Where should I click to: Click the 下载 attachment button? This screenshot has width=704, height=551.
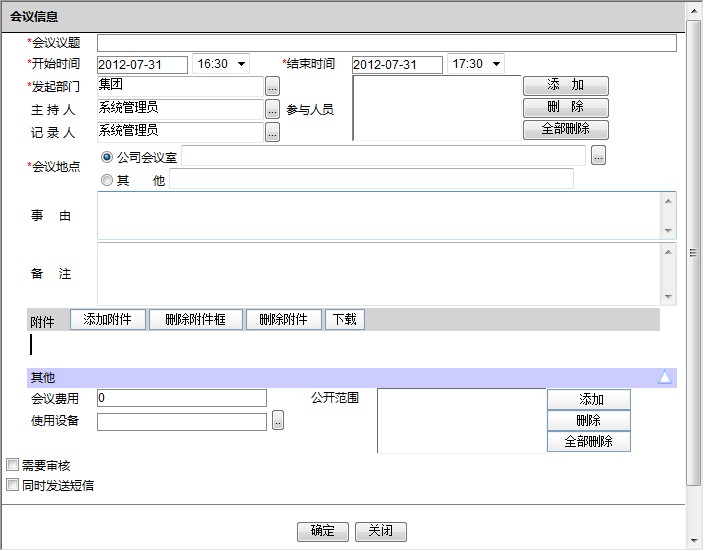345,320
